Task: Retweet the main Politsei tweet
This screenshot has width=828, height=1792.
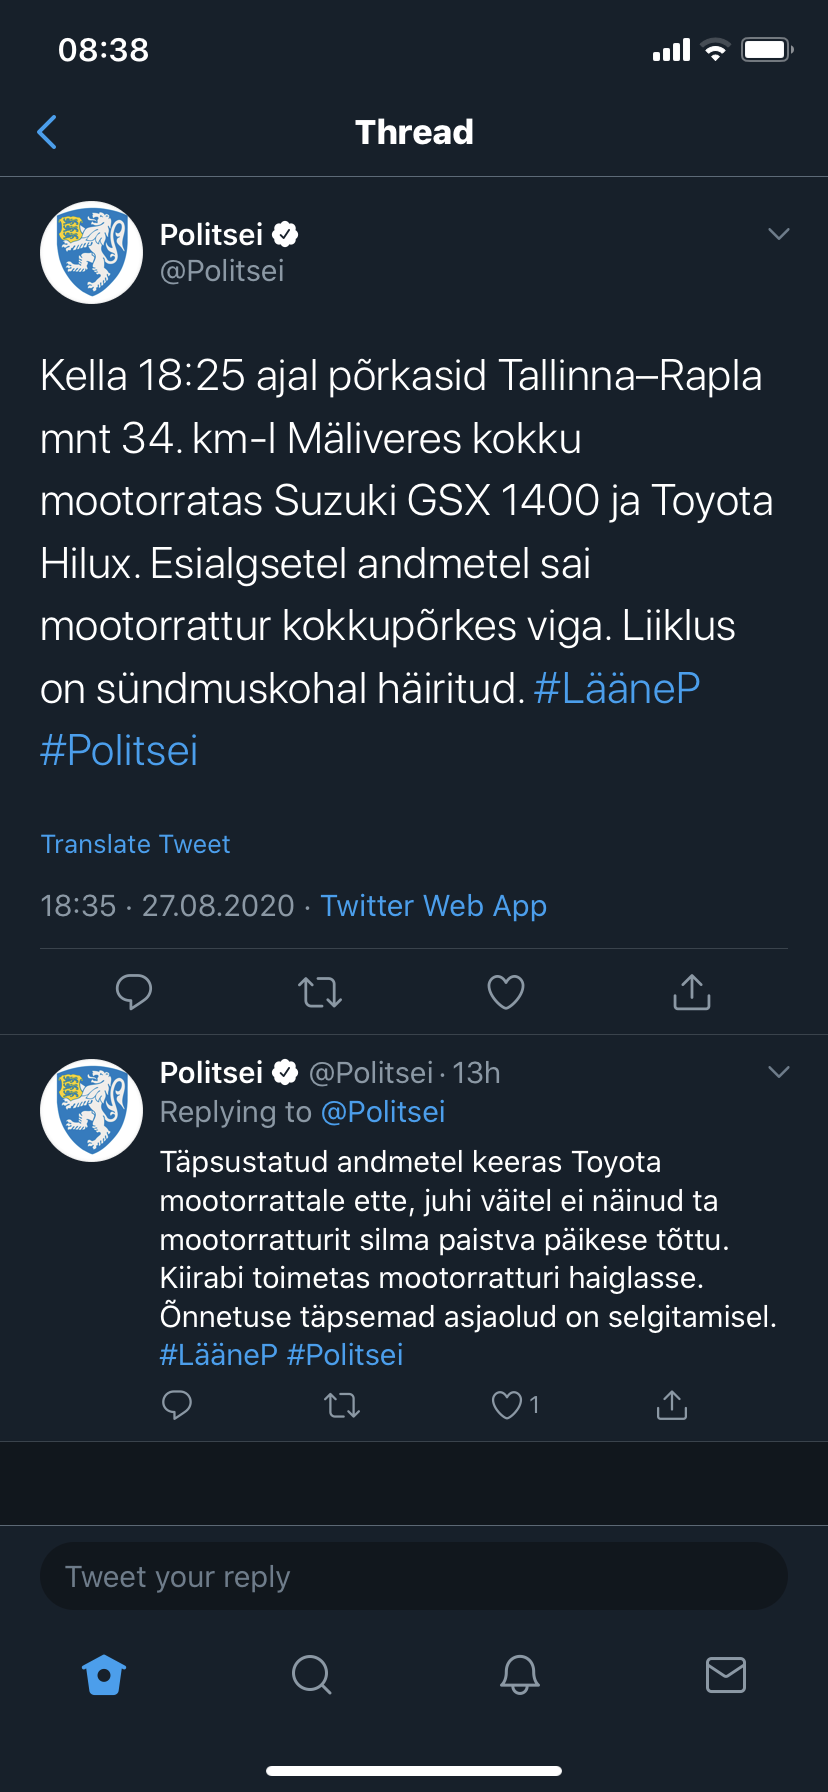Action: [x=320, y=992]
